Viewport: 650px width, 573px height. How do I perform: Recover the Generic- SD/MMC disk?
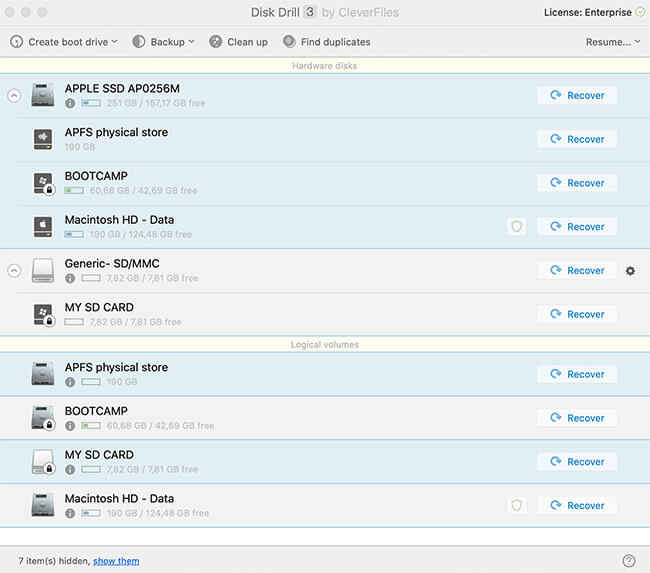(x=577, y=270)
